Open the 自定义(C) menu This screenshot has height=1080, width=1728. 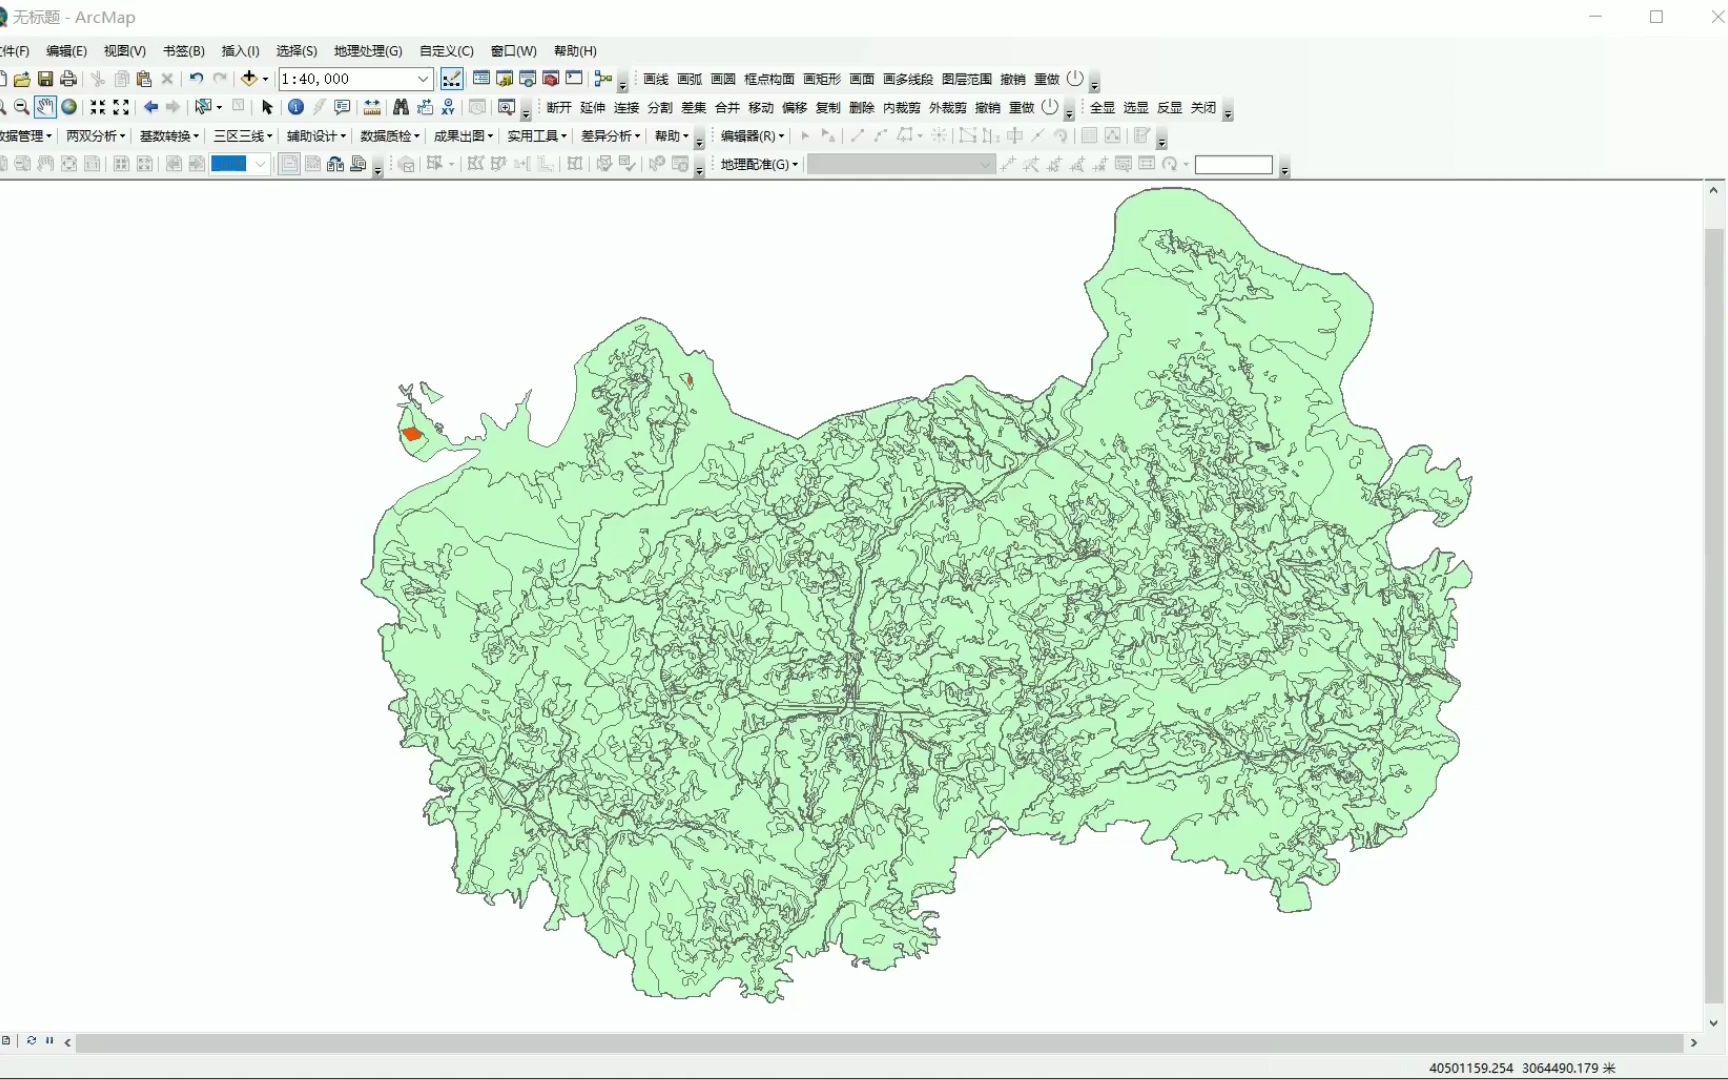446,51
